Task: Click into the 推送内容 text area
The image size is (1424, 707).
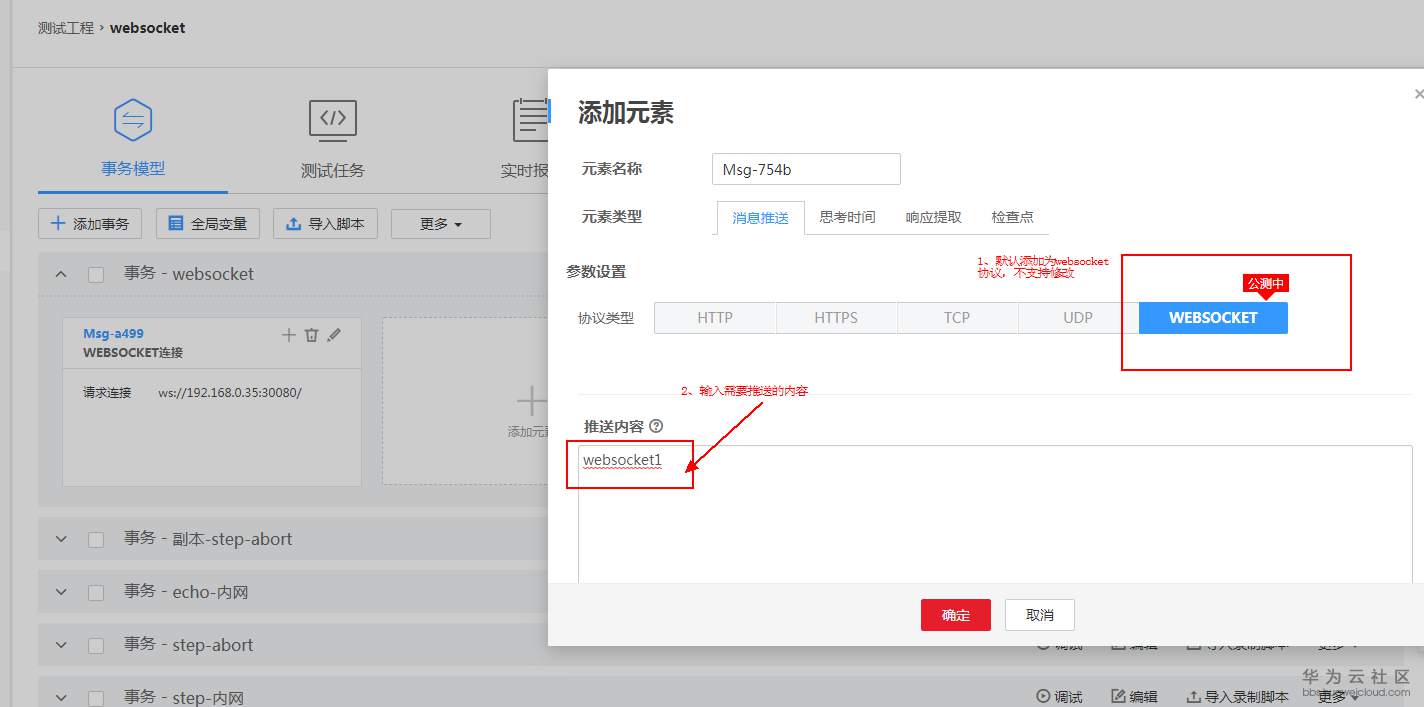Action: (x=995, y=514)
